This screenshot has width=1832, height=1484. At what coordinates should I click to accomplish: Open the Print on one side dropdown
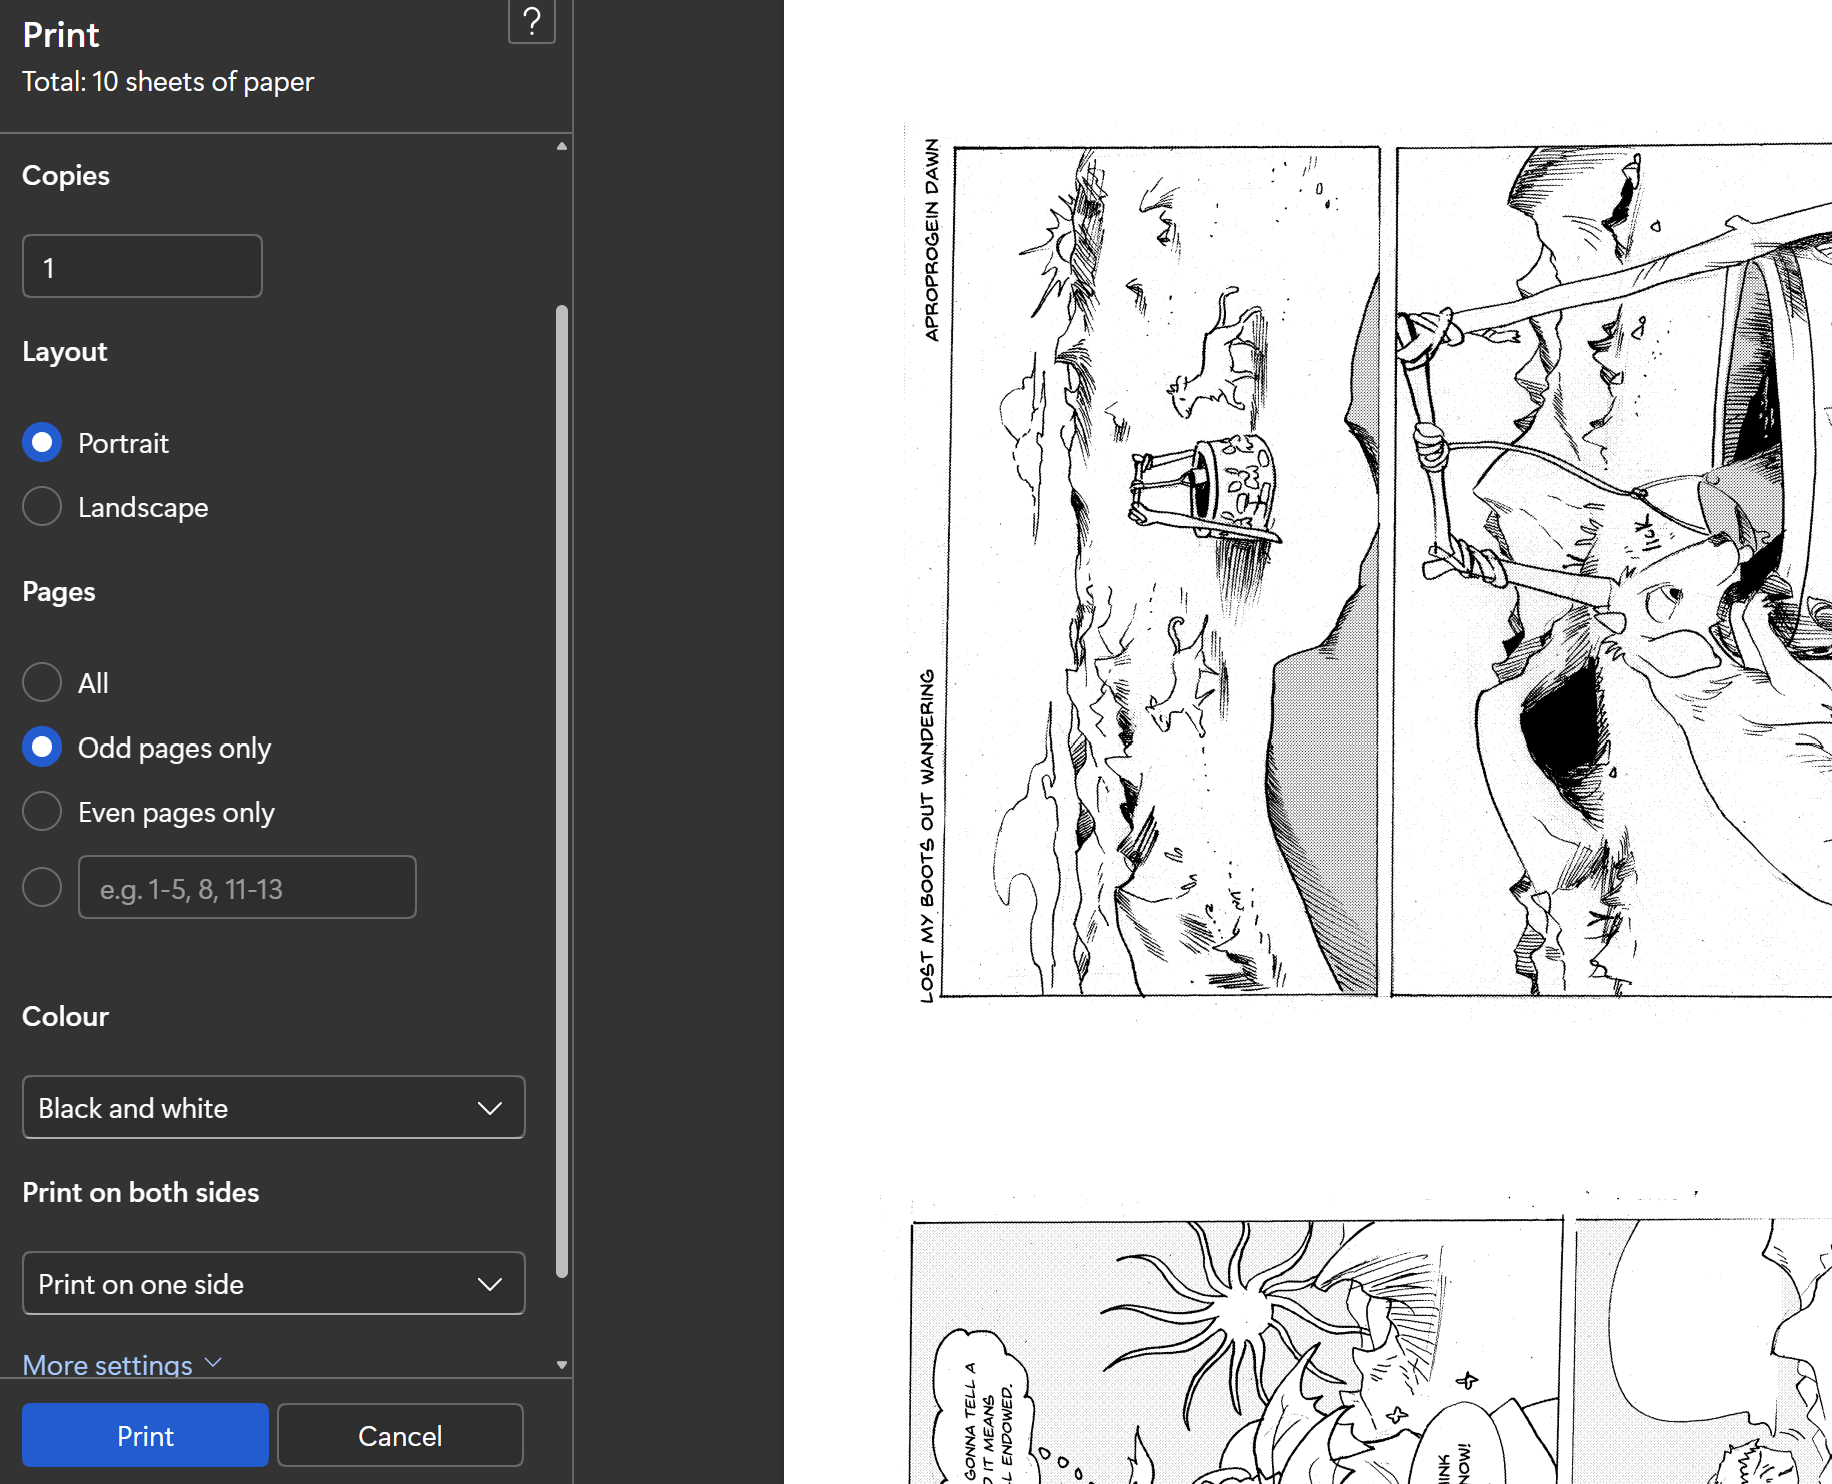tap(273, 1284)
